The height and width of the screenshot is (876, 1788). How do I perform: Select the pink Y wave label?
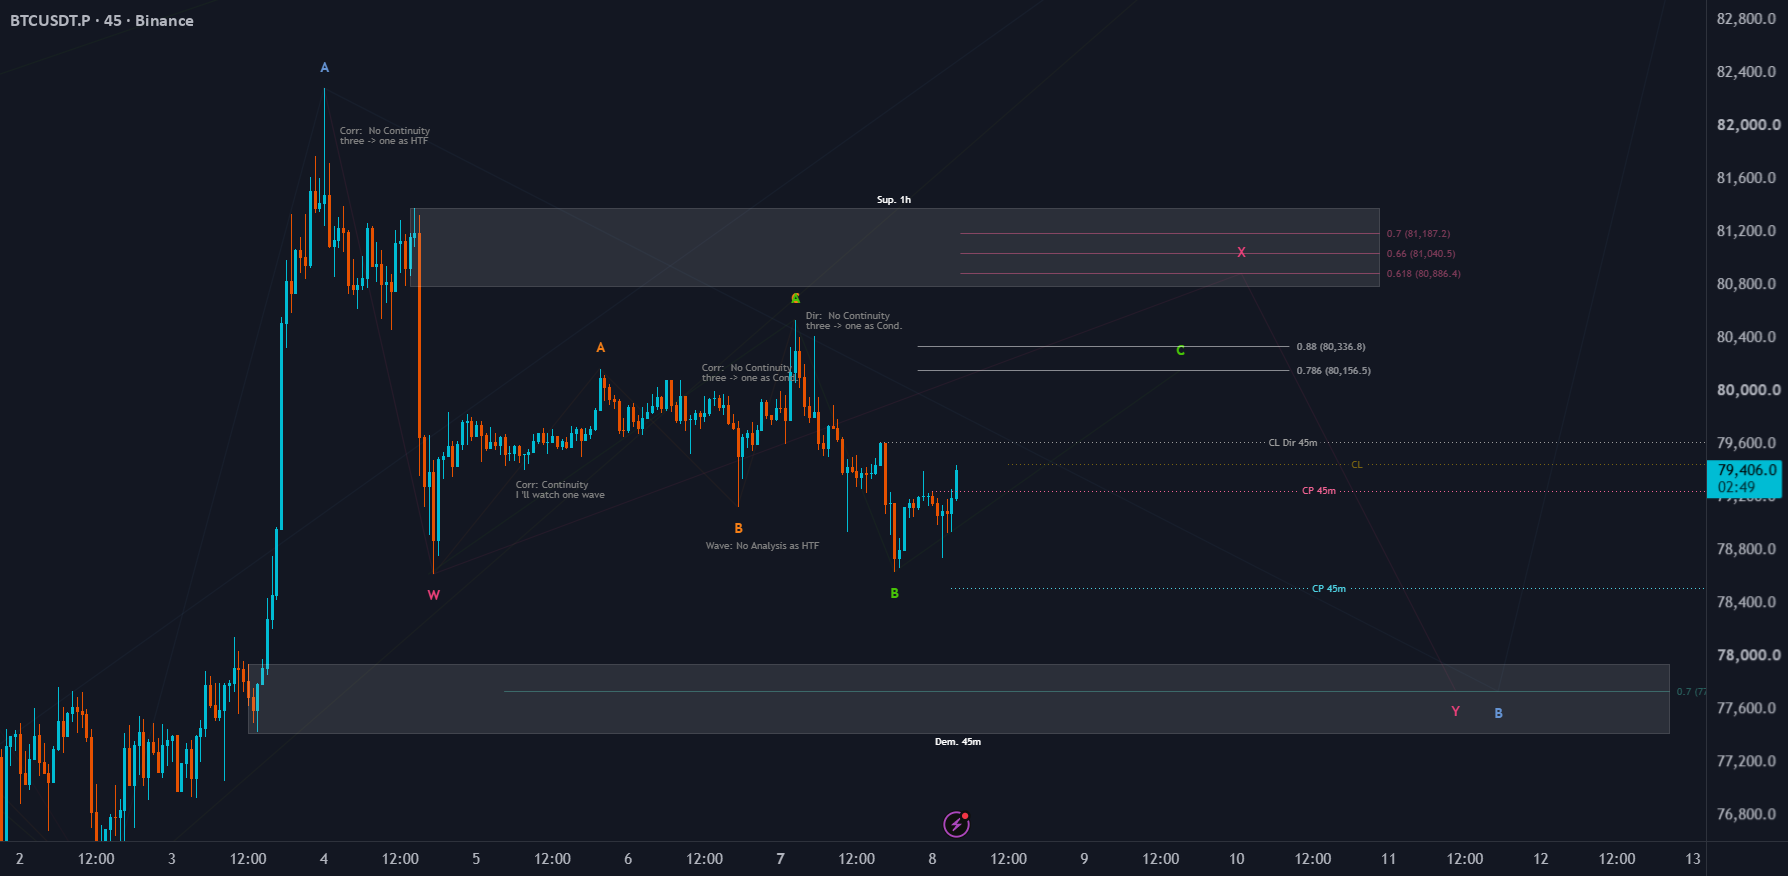[1455, 712]
